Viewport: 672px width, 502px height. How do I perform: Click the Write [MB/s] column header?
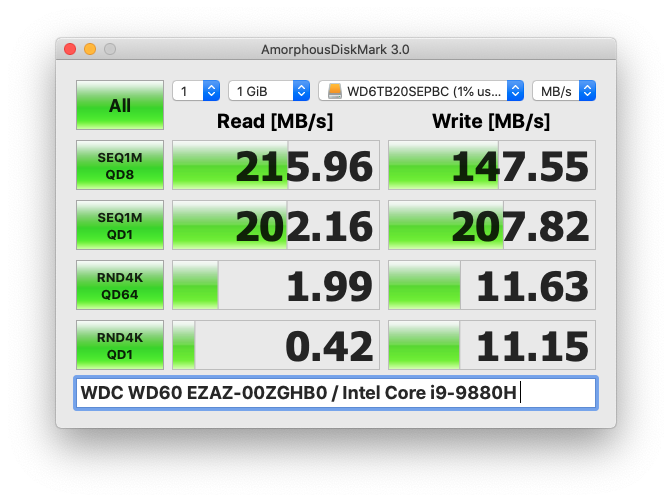click(491, 121)
